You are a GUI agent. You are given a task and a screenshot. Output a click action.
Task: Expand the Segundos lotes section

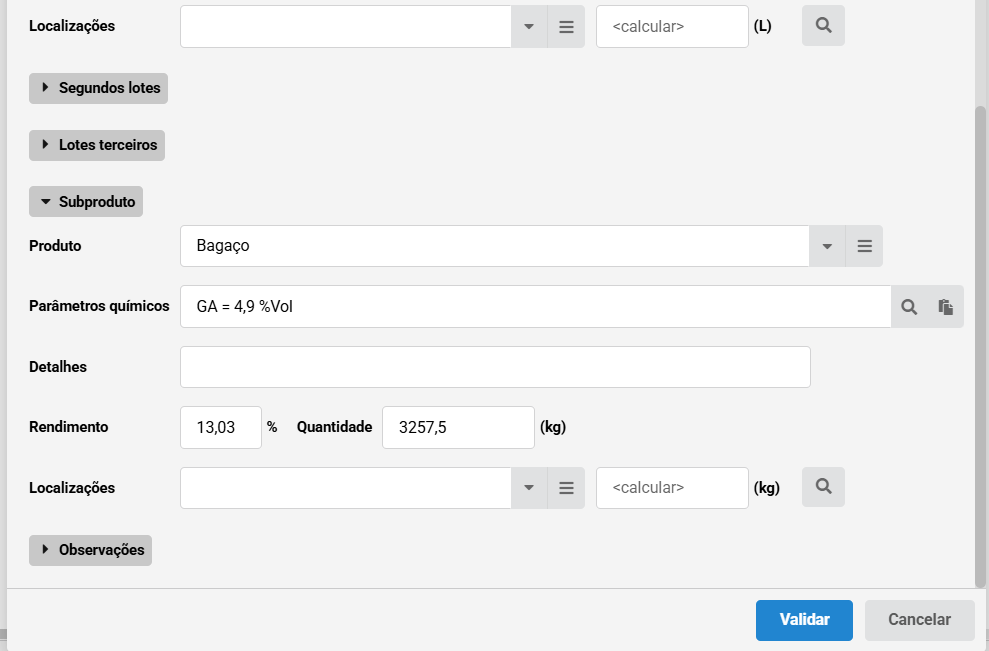coord(98,88)
